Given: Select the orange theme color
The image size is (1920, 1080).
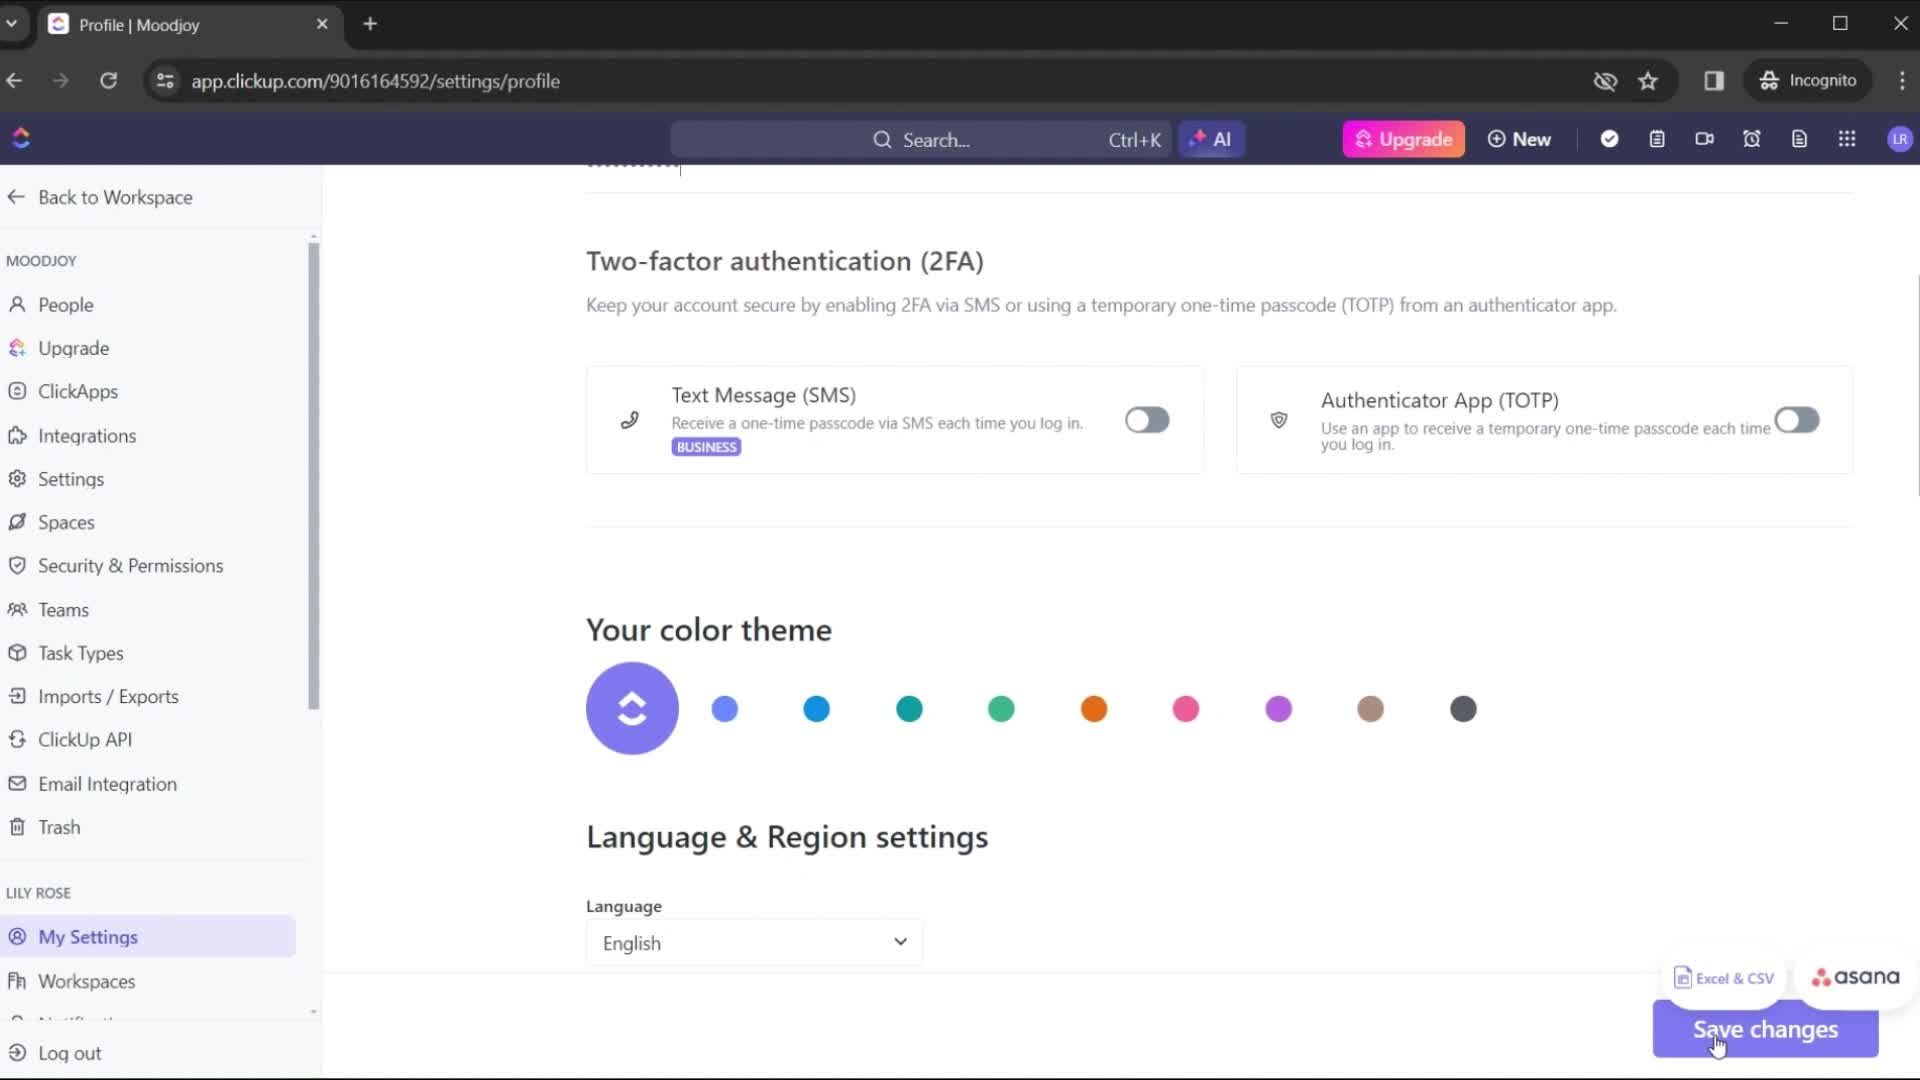Looking at the screenshot, I should pos(1094,709).
